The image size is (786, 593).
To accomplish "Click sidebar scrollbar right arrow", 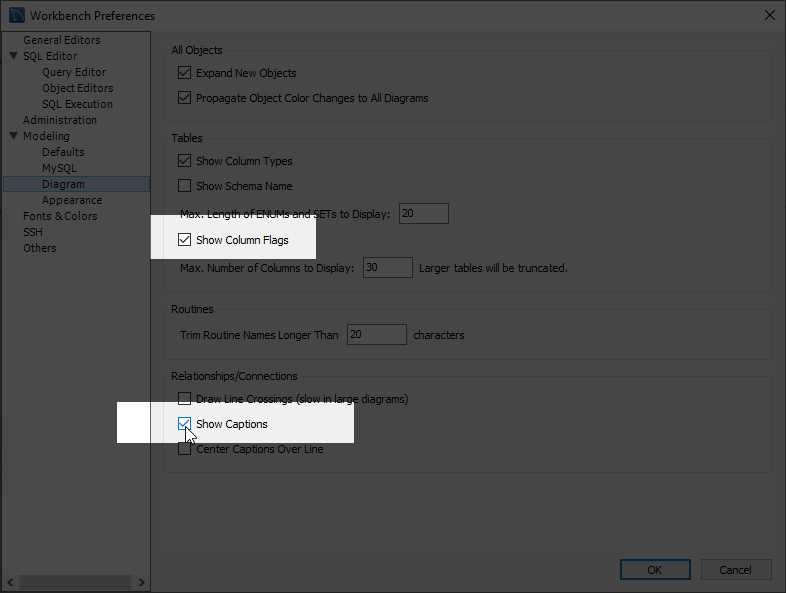I will [141, 582].
